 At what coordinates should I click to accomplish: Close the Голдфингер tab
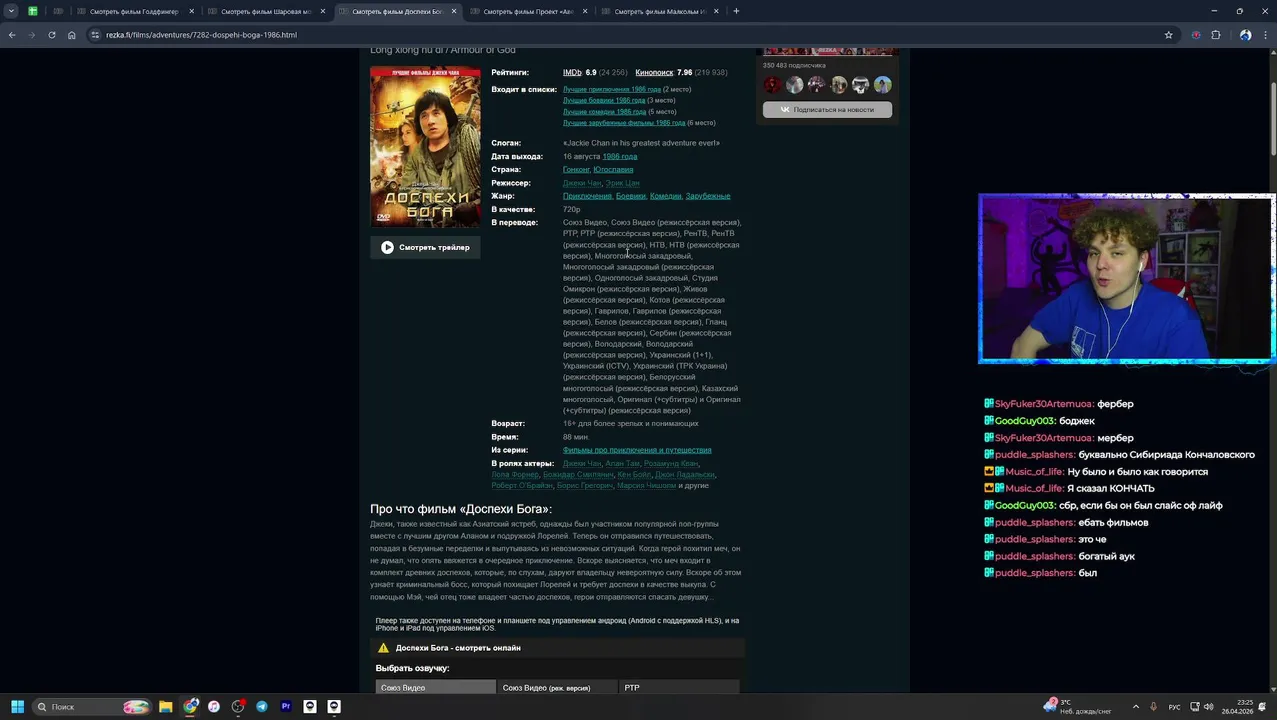(191, 11)
